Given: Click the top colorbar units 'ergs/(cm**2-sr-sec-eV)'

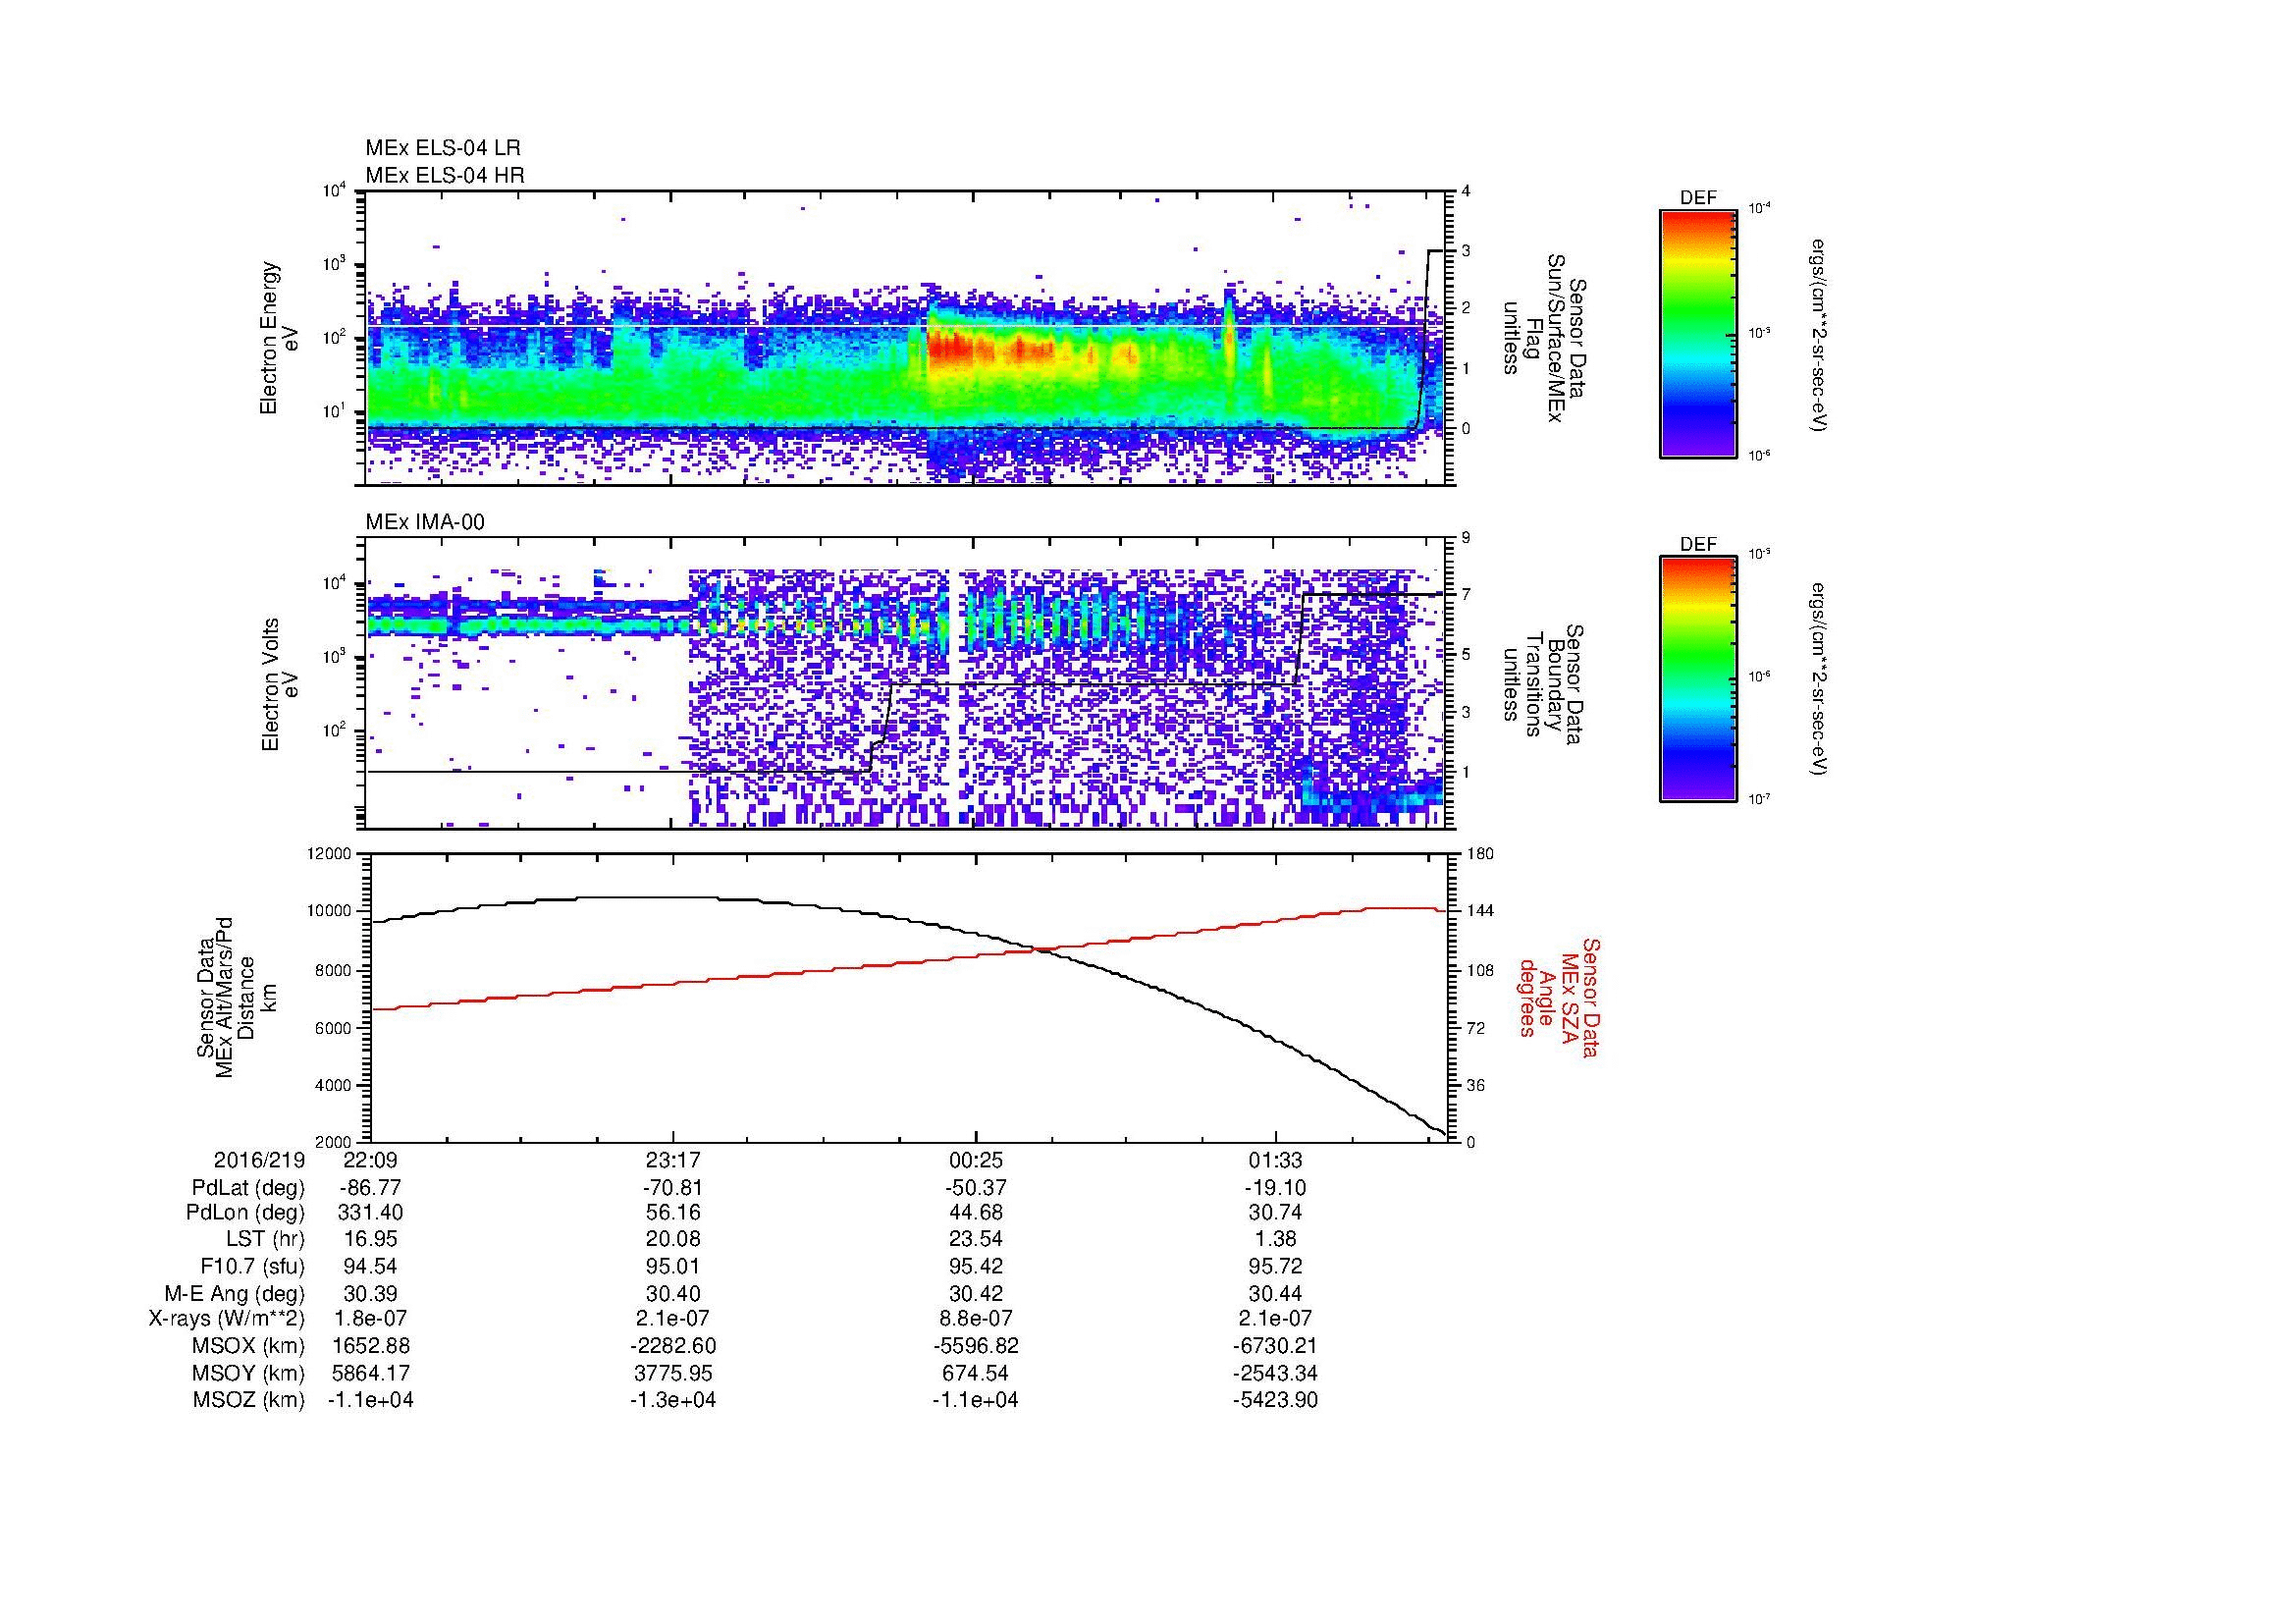Looking at the screenshot, I should pyautogui.click(x=1818, y=334).
